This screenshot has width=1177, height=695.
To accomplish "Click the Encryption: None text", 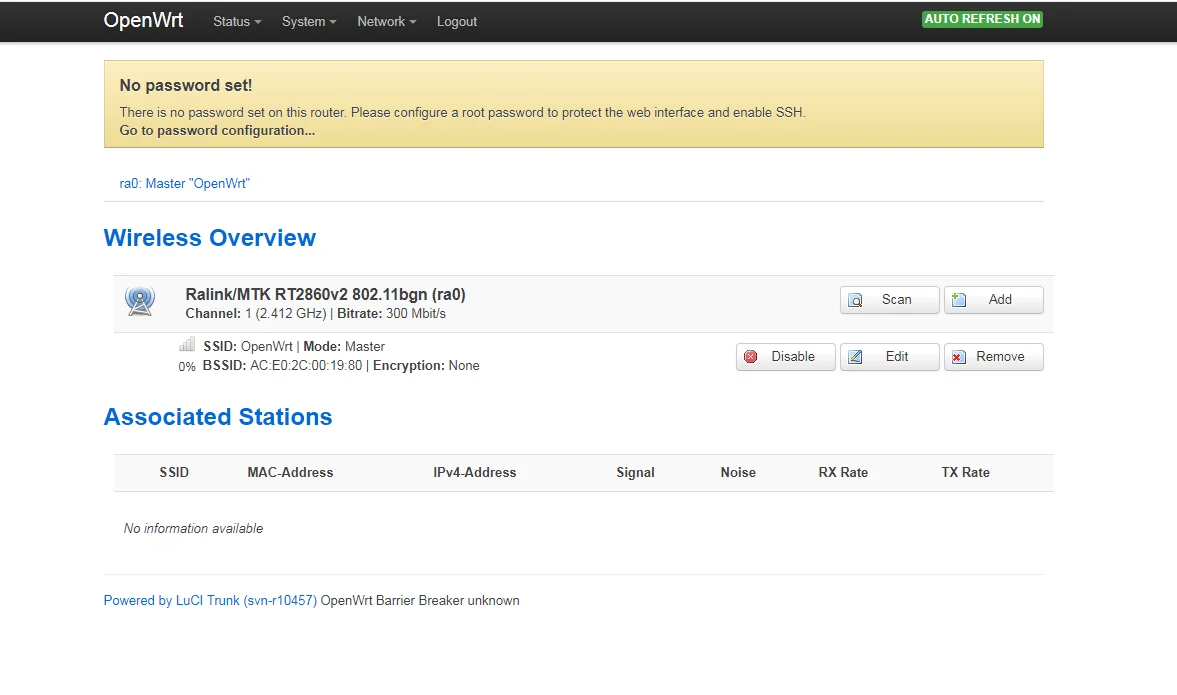I will [426, 366].
